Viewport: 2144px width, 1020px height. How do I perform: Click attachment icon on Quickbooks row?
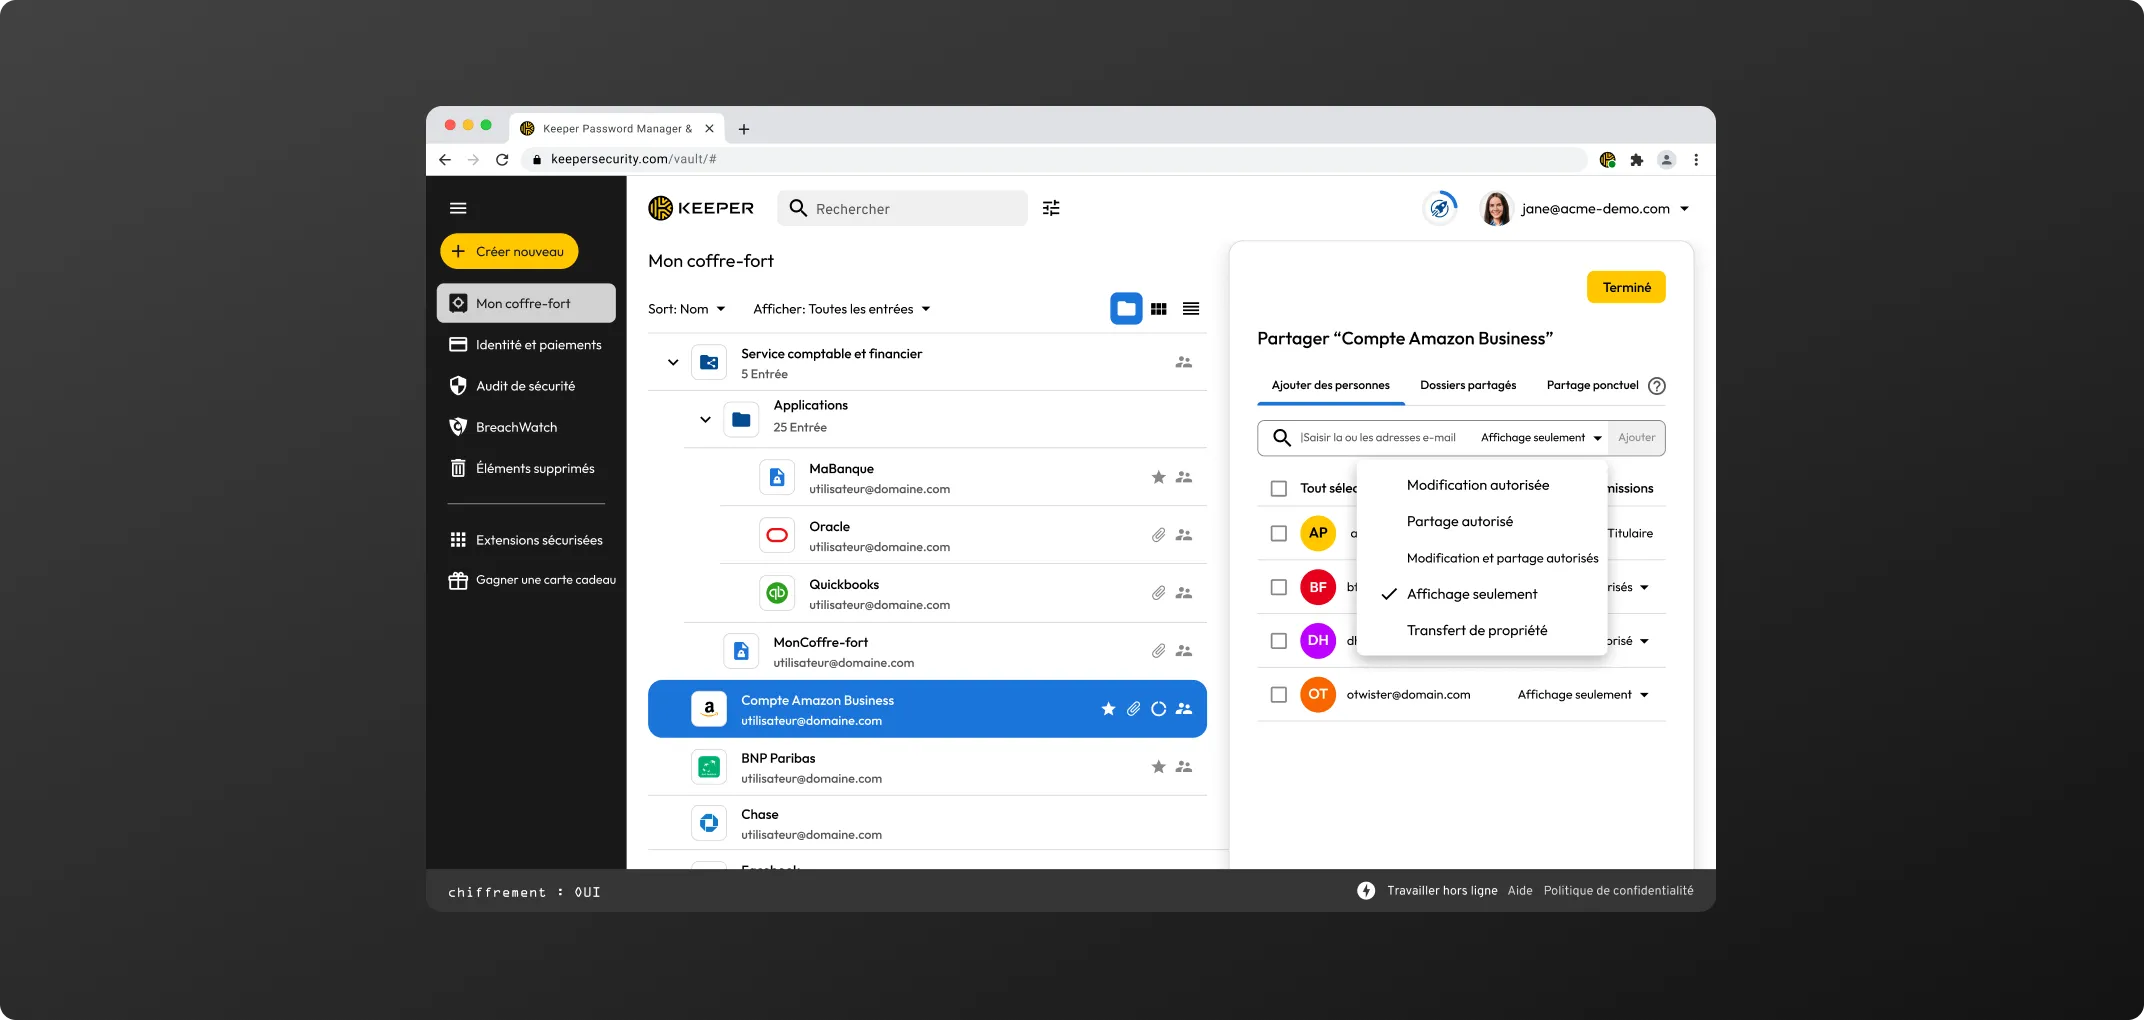(1158, 593)
